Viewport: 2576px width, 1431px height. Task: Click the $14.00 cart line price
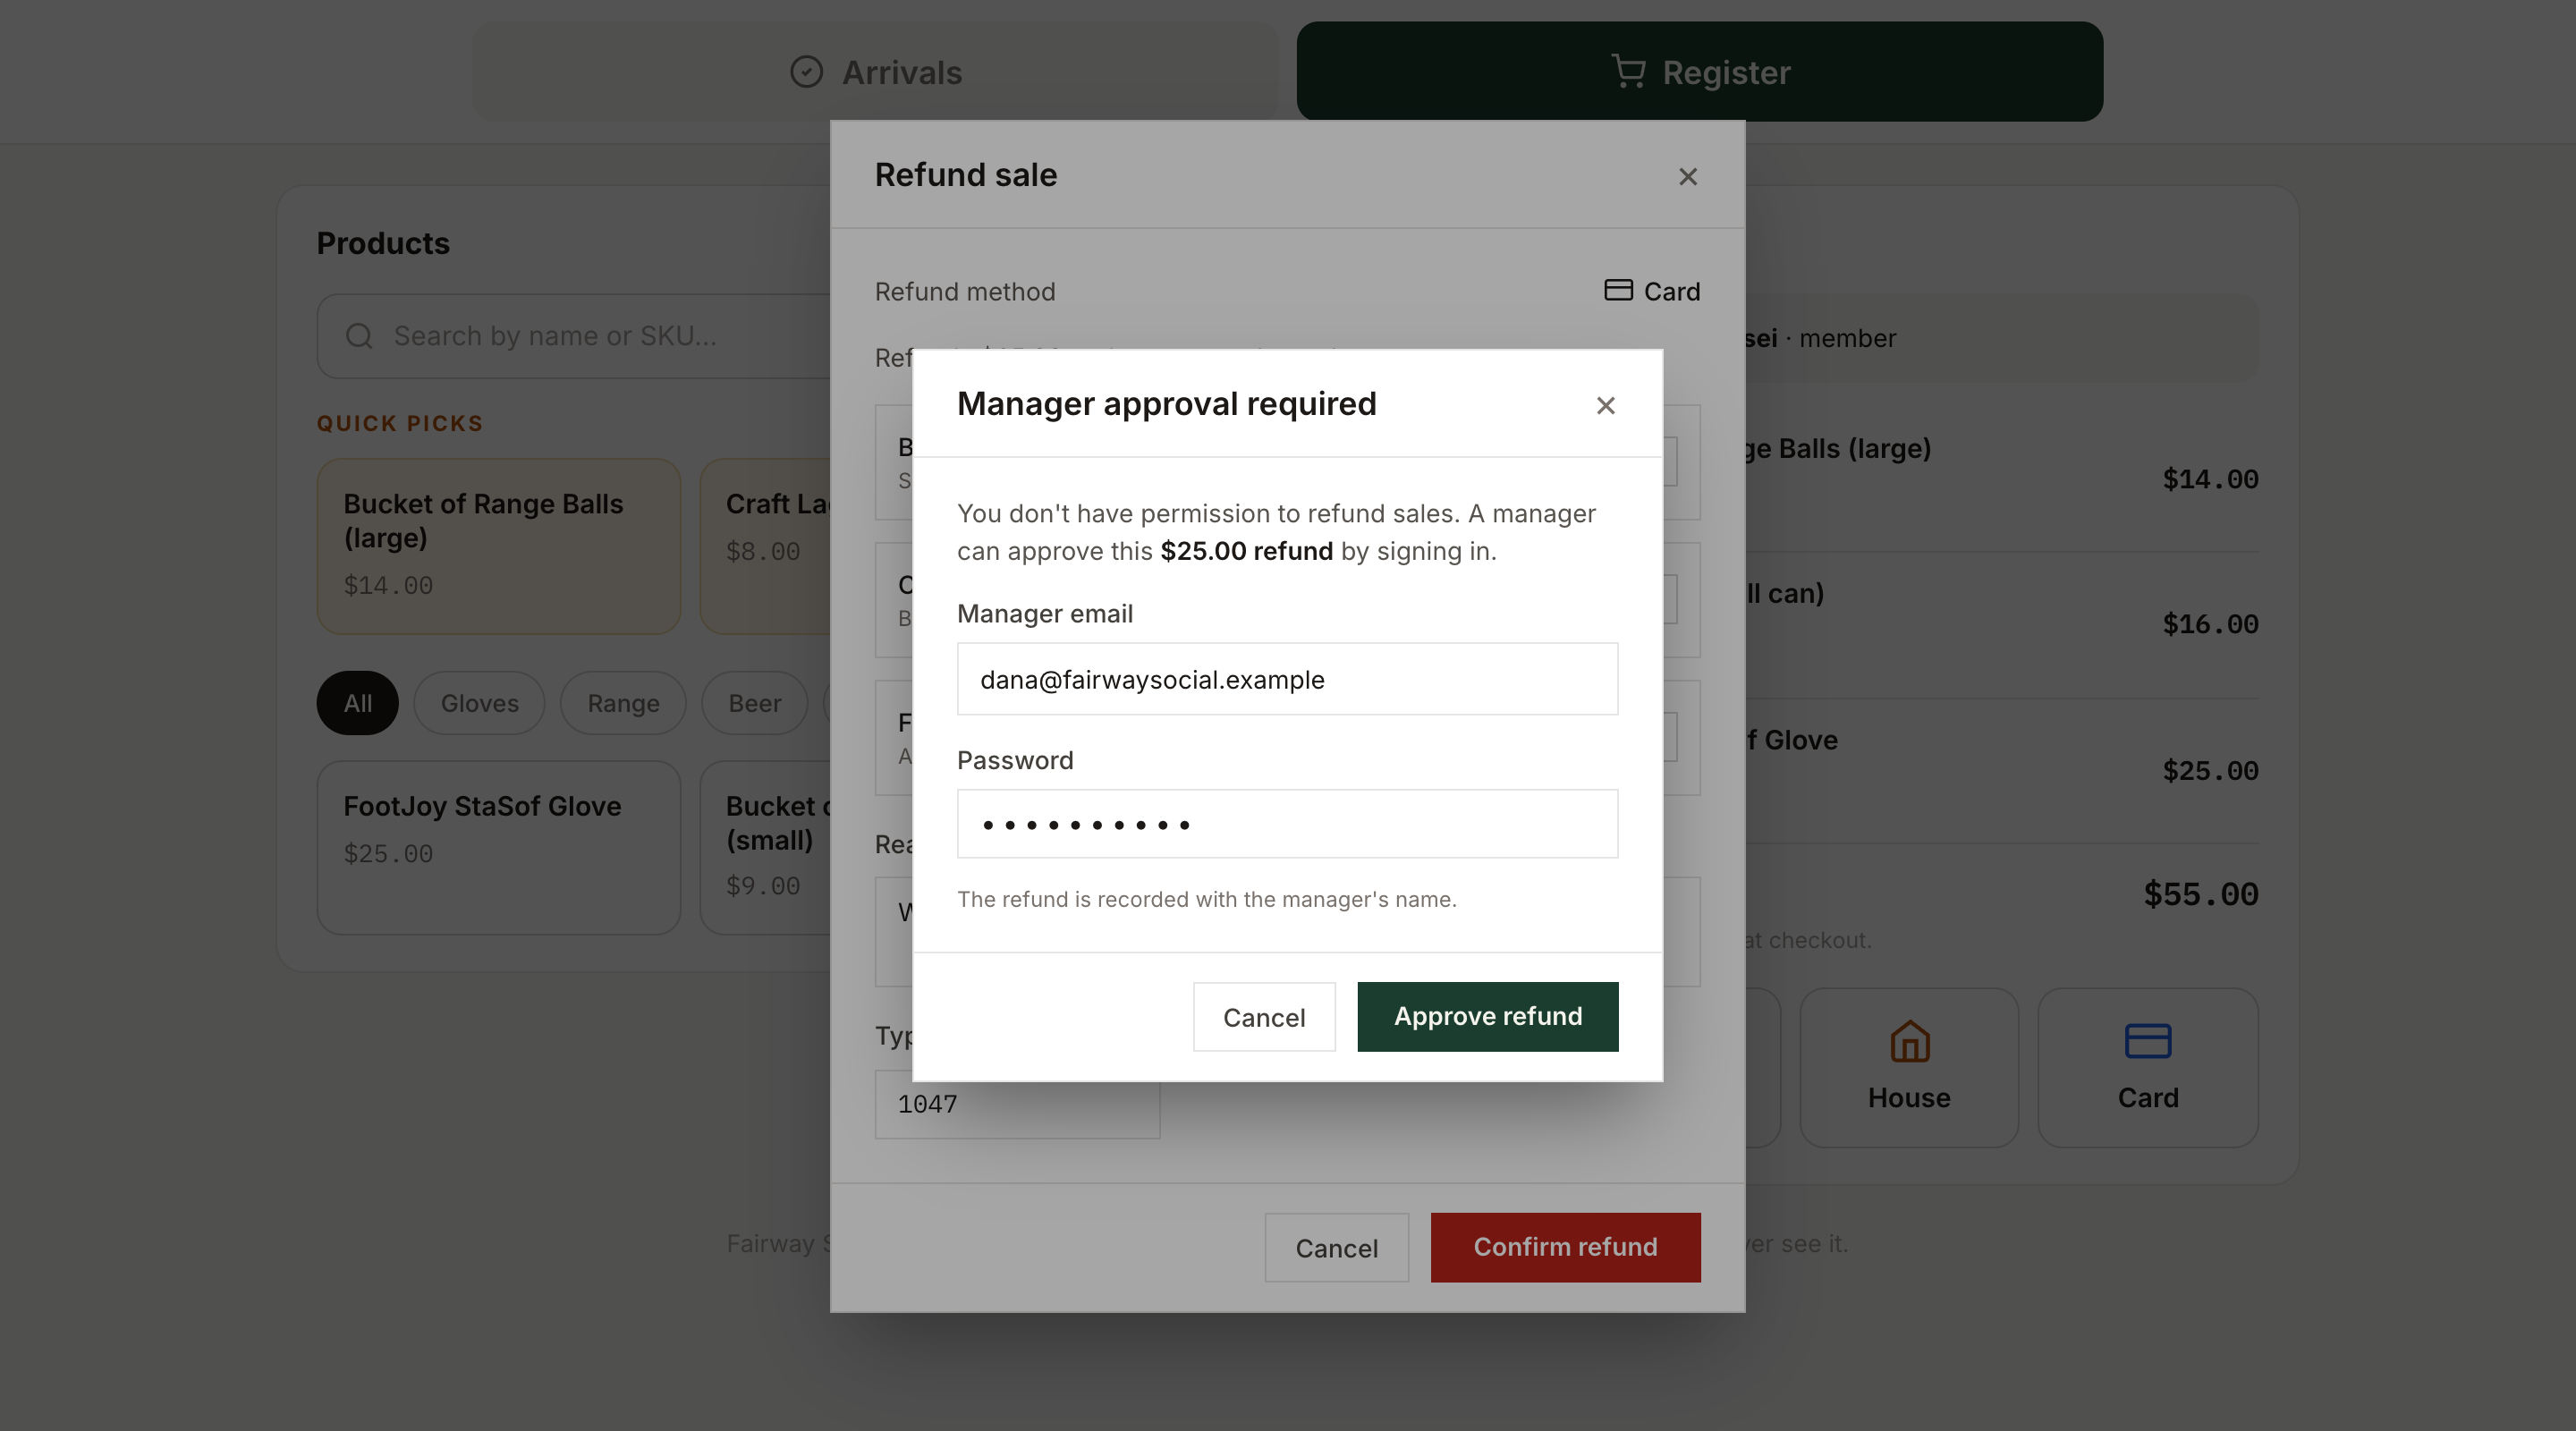click(x=2210, y=480)
